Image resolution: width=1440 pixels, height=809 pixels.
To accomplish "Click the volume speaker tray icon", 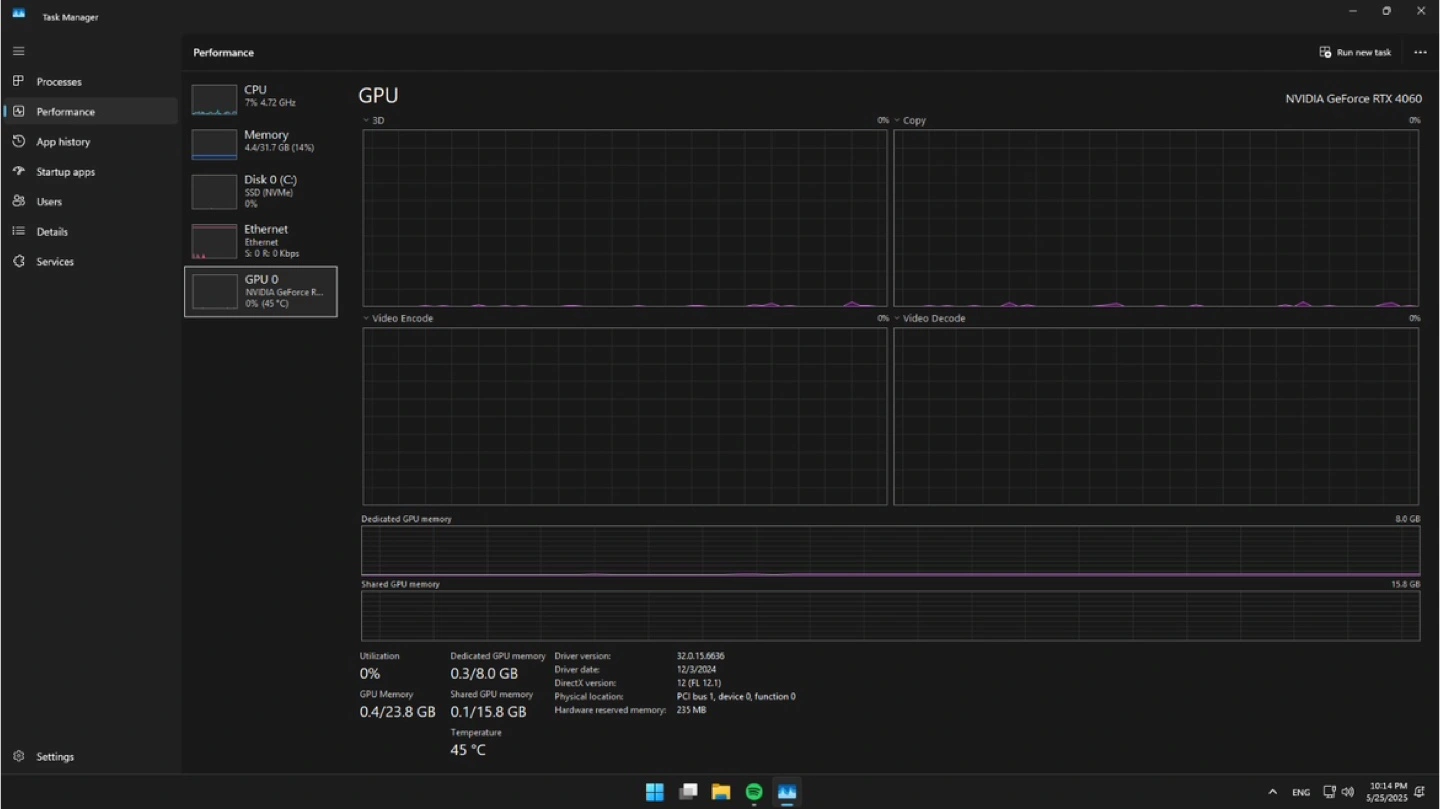I will [1347, 792].
